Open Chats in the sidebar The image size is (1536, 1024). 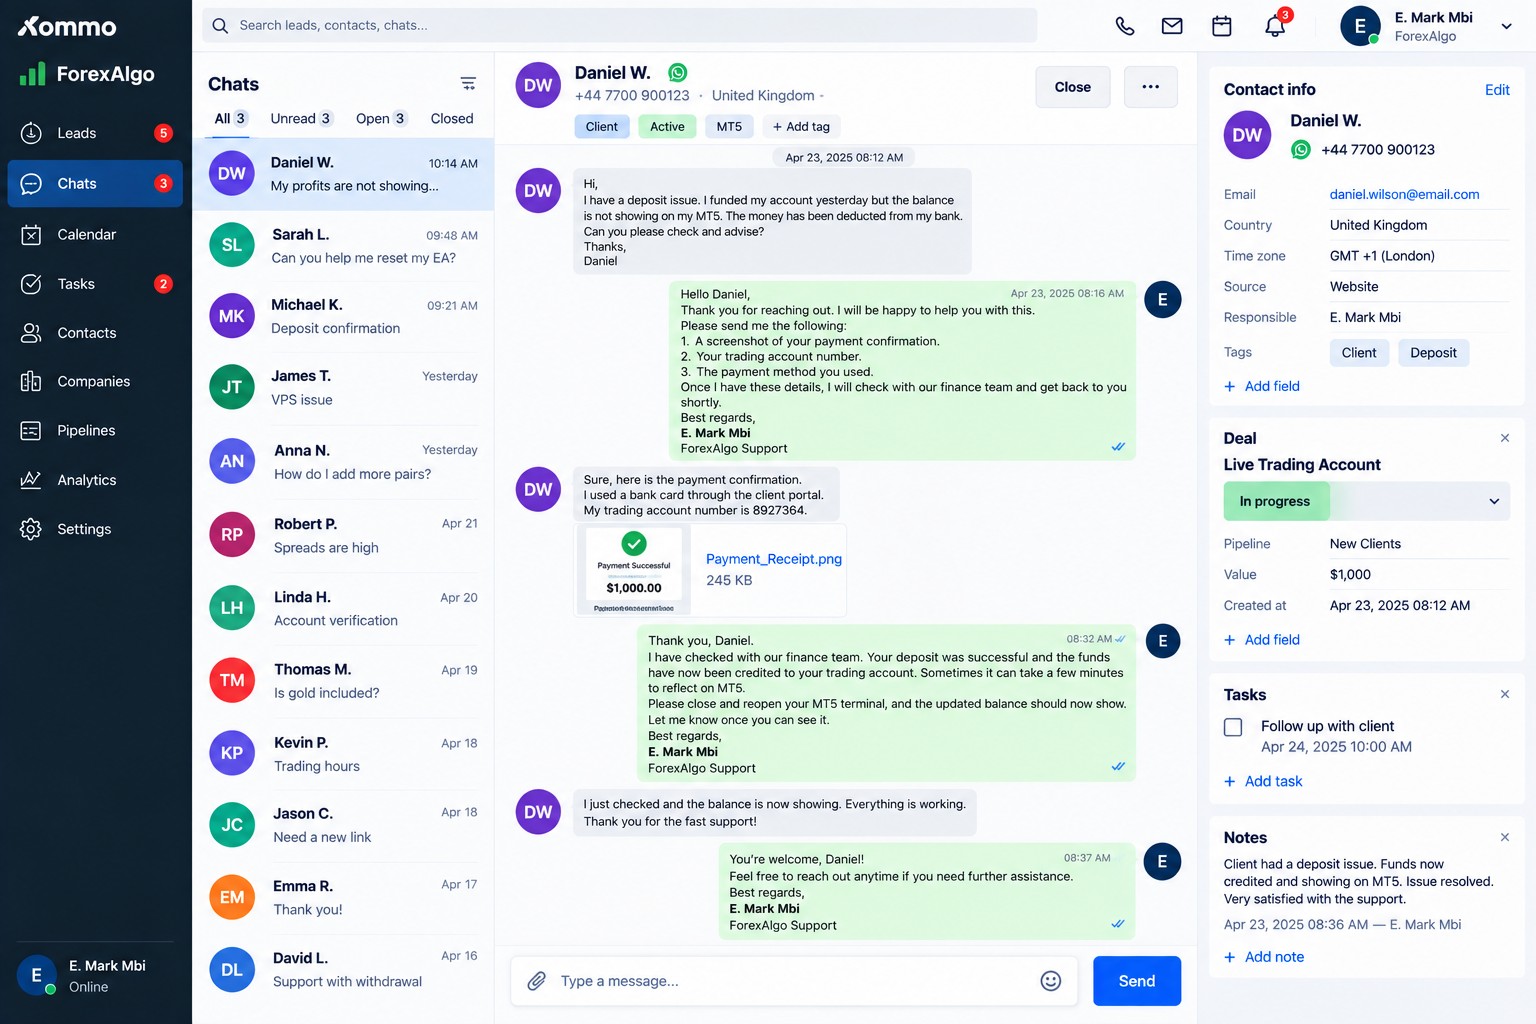(x=95, y=183)
